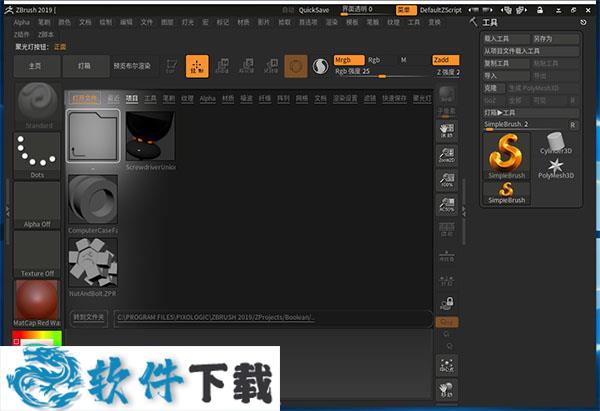Viewport: 600px width, 411px height.
Task: Select the large SimpleBrush tool icon
Action: tap(507, 156)
